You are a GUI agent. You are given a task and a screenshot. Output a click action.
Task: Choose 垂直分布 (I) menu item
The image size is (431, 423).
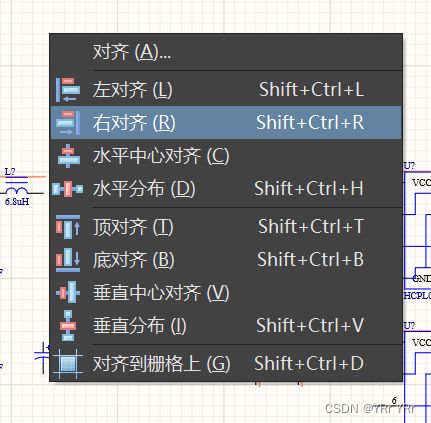pyautogui.click(x=226, y=325)
